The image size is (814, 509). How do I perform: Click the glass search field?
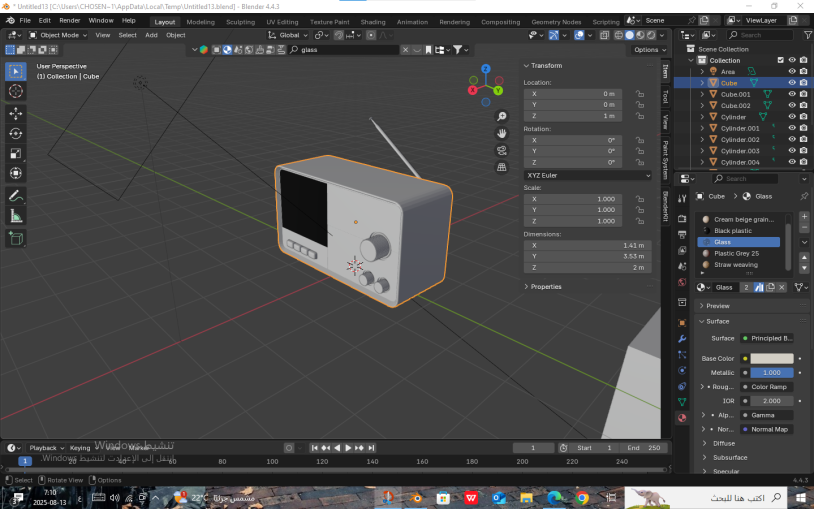(344, 50)
